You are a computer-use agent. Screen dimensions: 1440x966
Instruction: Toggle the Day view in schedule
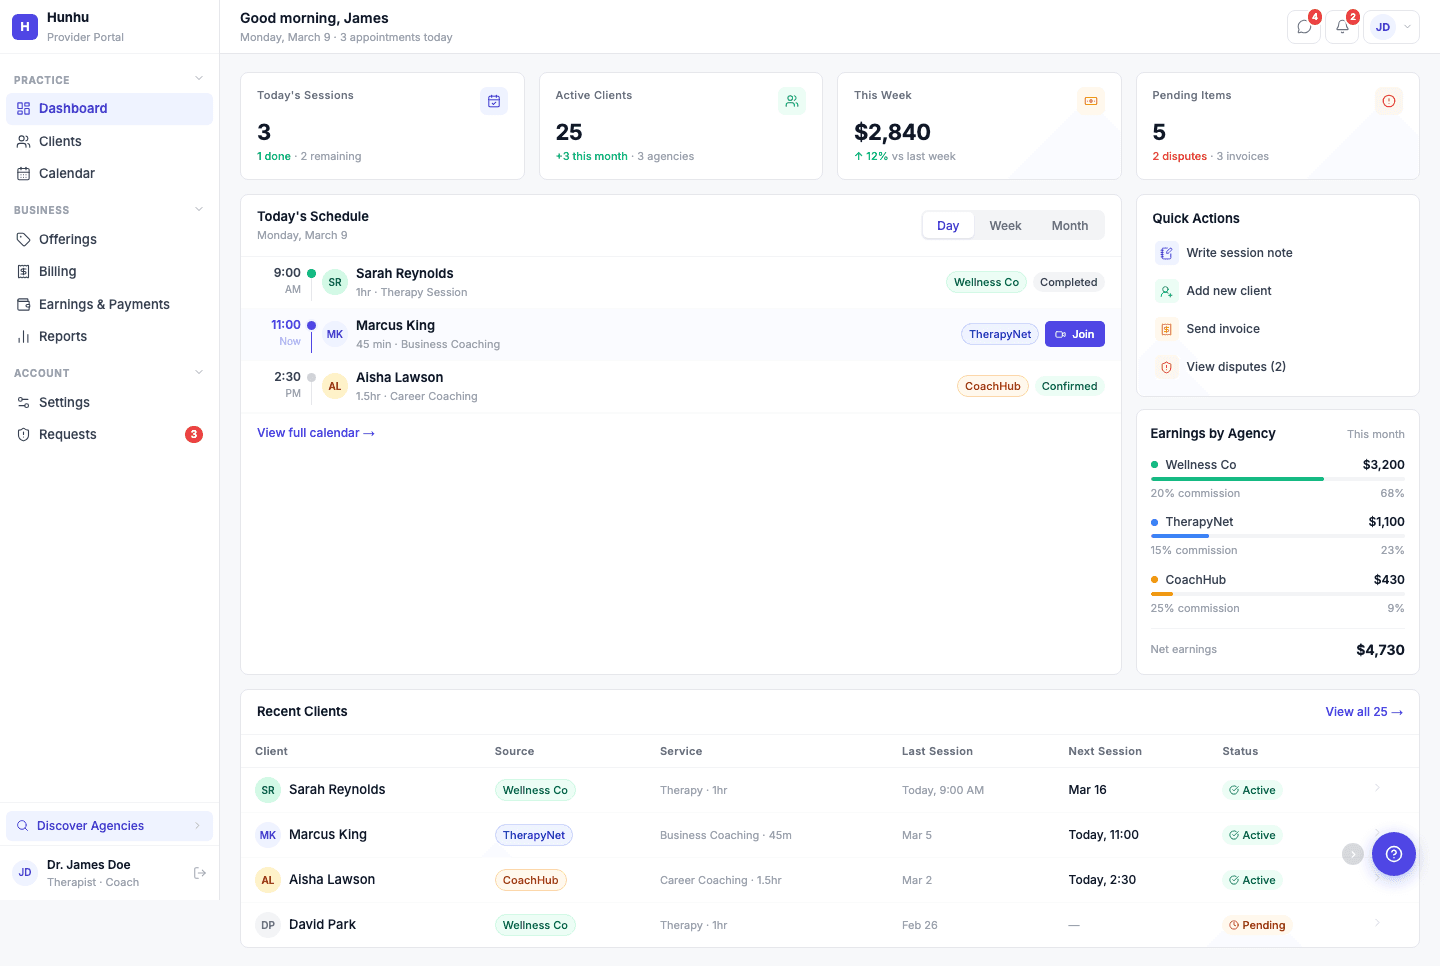[x=947, y=225]
